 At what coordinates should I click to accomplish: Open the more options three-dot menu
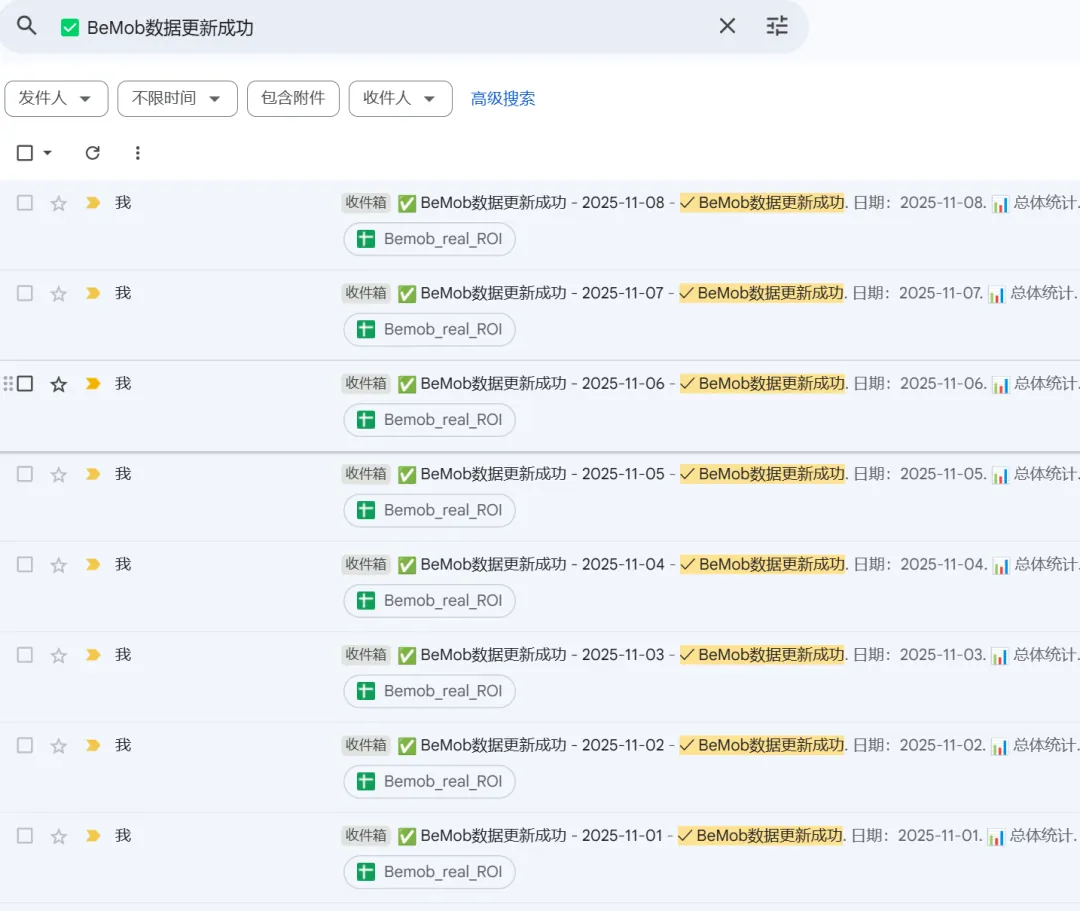click(x=138, y=153)
